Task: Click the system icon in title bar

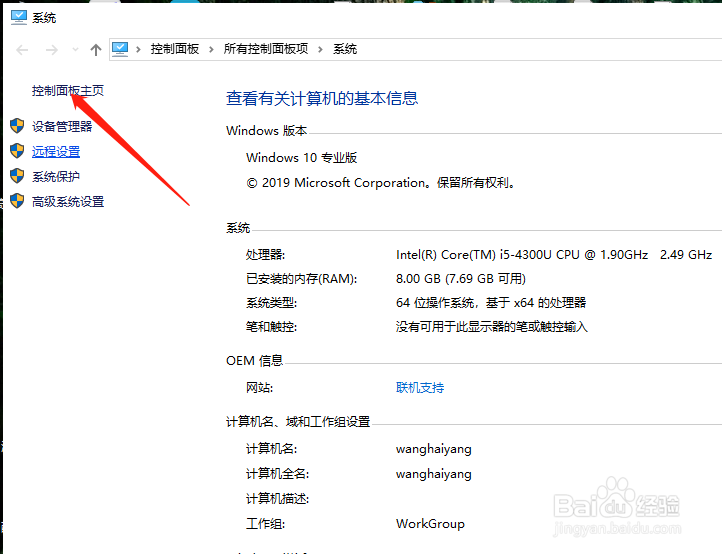Action: 19,17
